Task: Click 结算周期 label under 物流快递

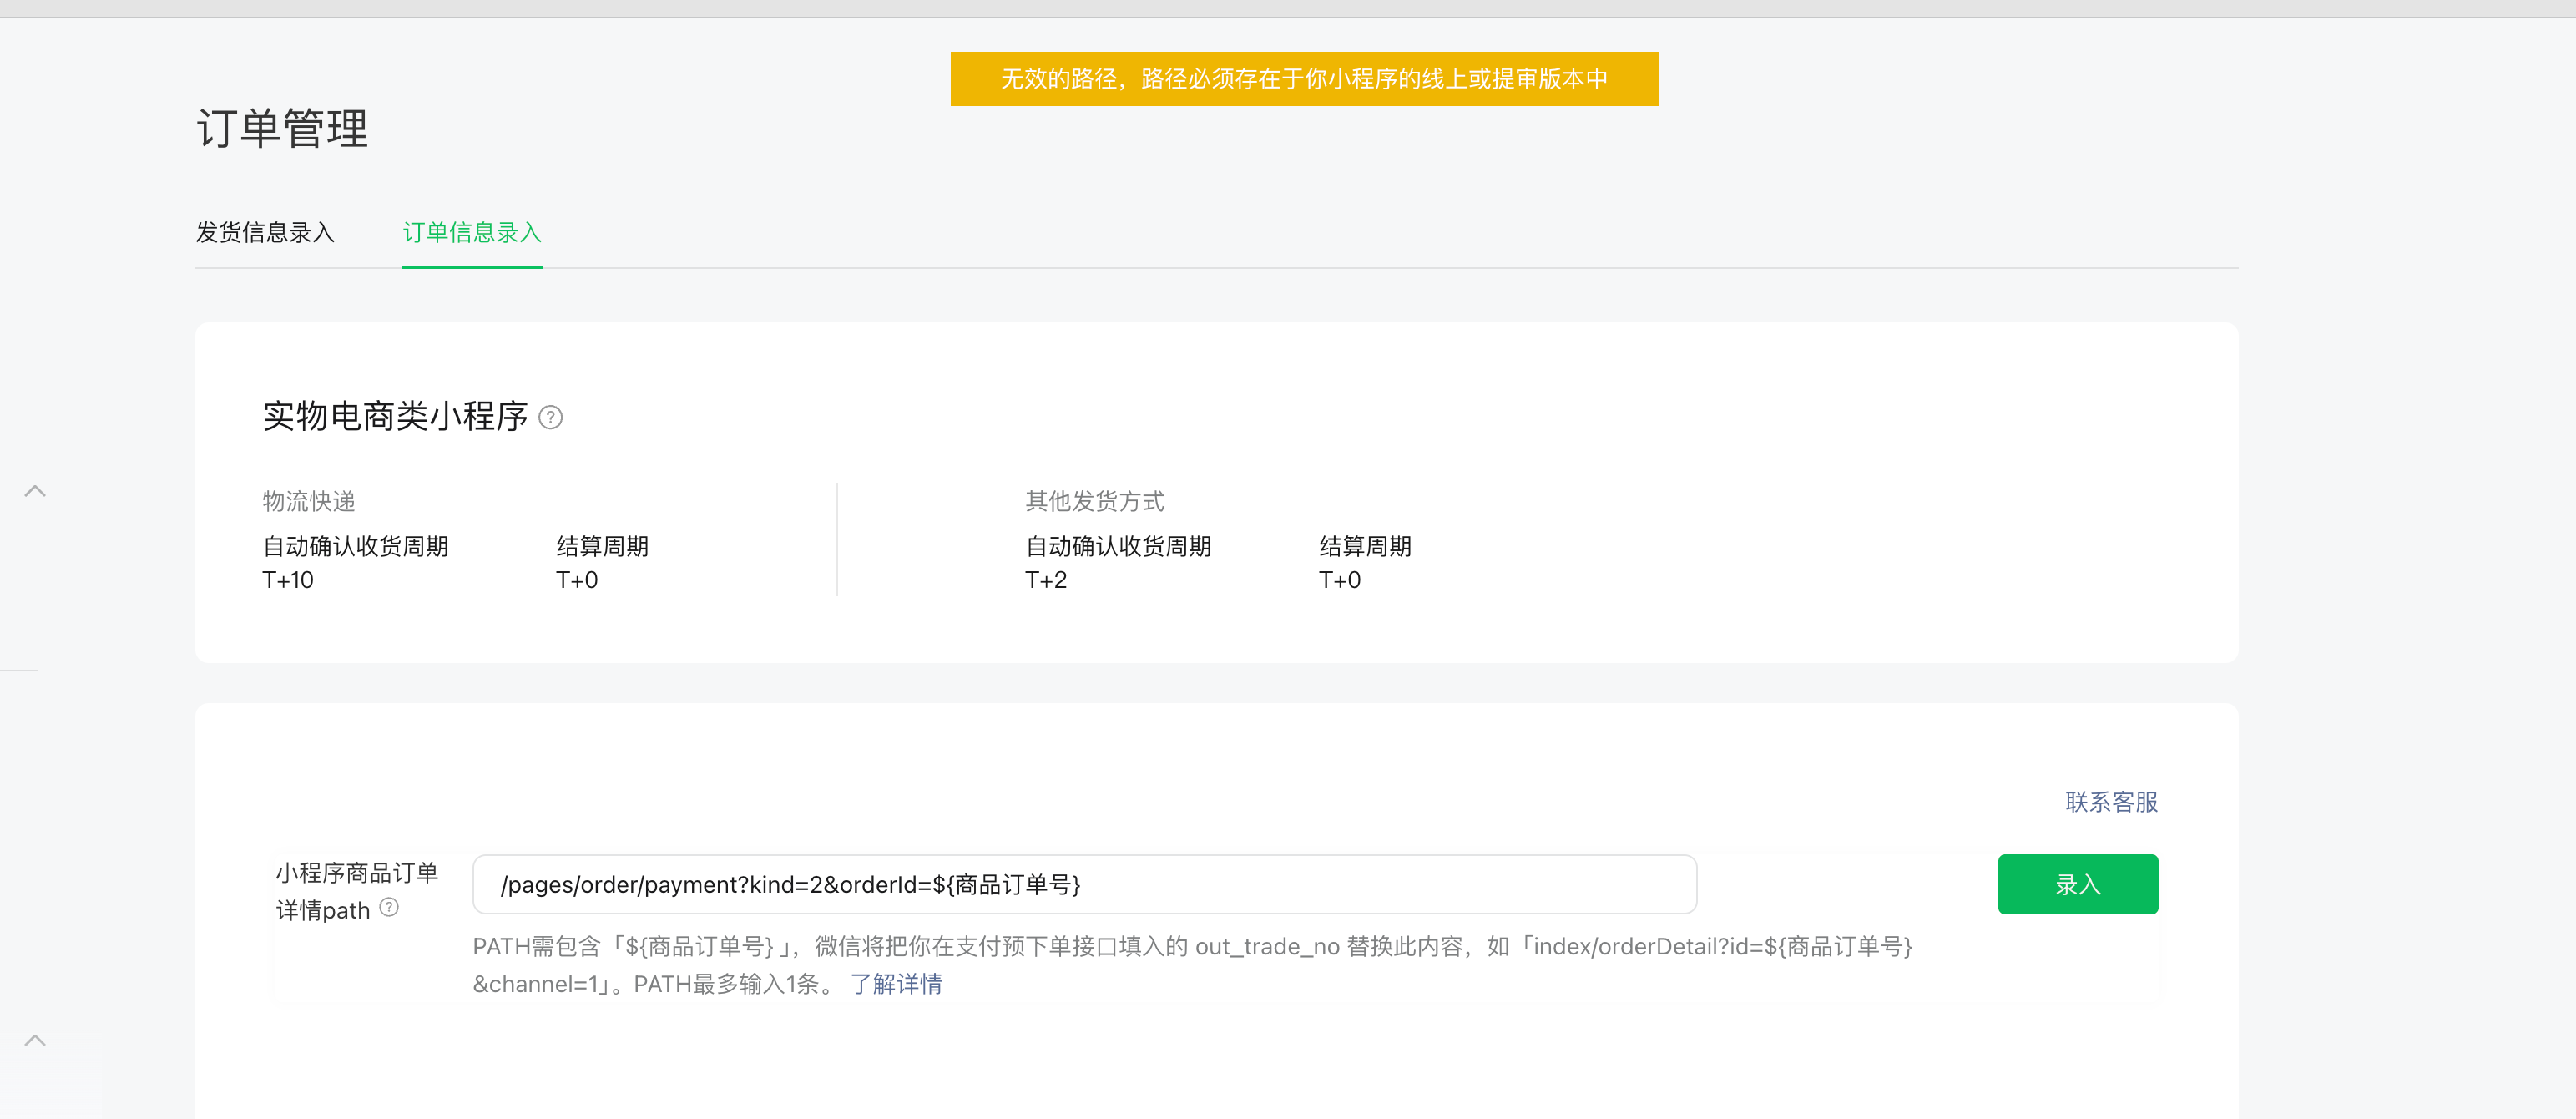Action: [602, 546]
